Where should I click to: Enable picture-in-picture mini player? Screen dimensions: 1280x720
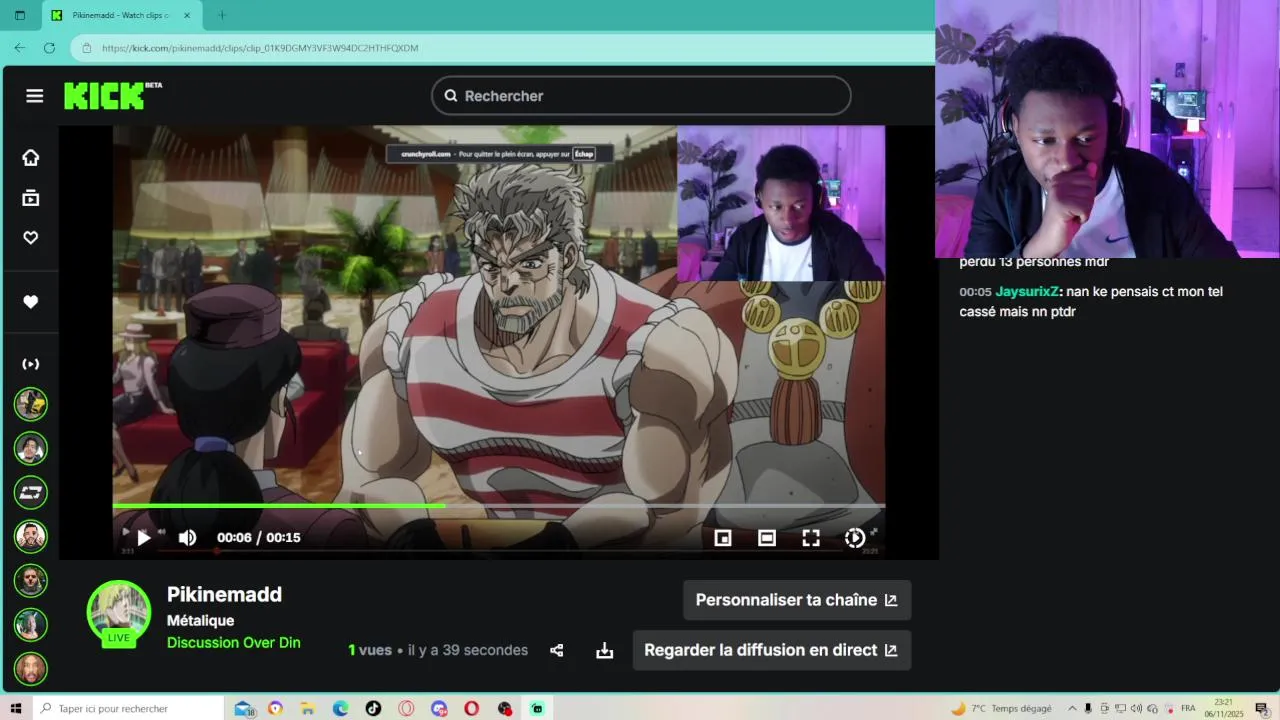(x=723, y=538)
